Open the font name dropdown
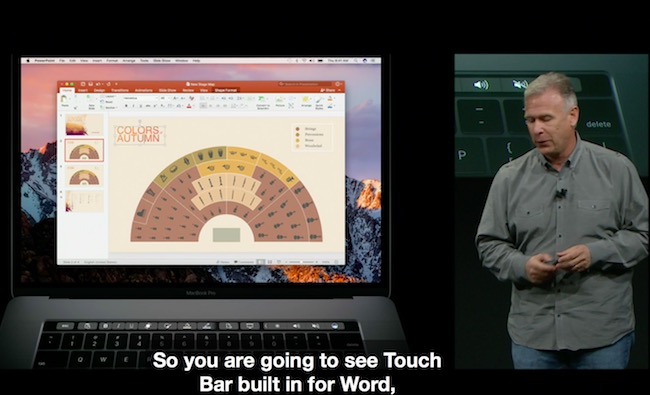 (141, 98)
